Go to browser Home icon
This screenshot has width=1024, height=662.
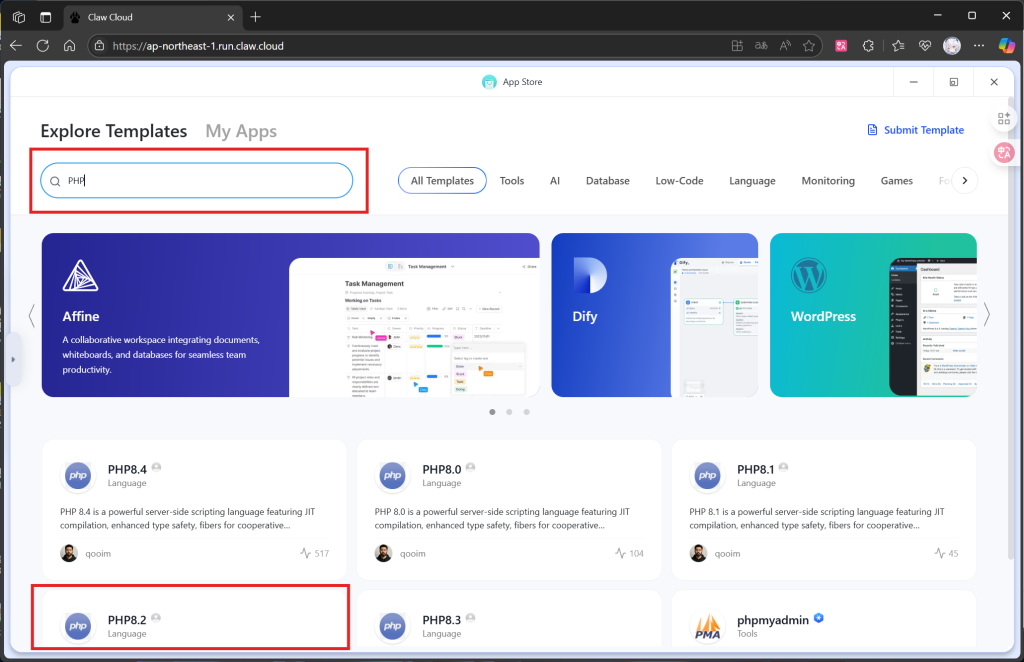click(x=69, y=46)
